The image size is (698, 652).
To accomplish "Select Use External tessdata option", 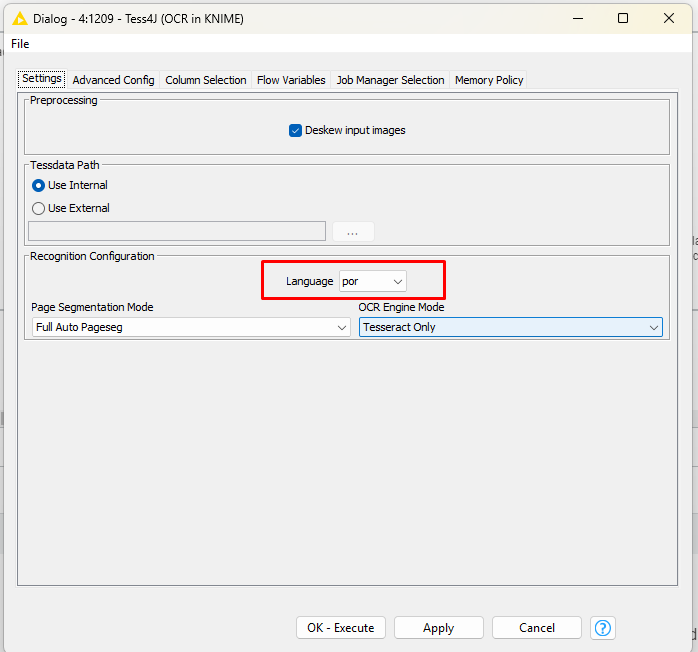I will click(39, 208).
